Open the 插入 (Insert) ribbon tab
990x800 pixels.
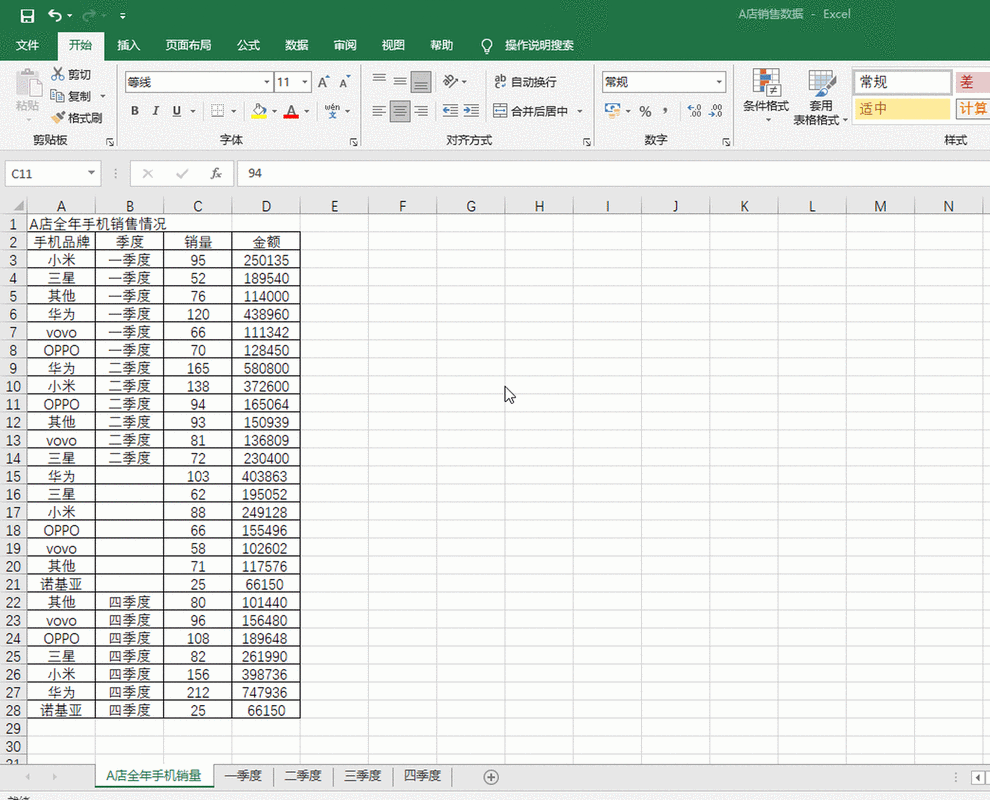(x=128, y=45)
